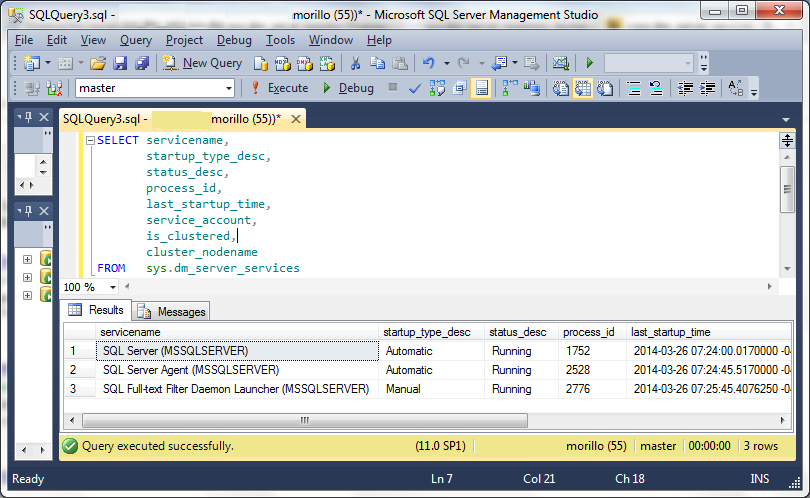Expand the first tree node in side panel
Image resolution: width=810 pixels, height=498 pixels.
27,259
